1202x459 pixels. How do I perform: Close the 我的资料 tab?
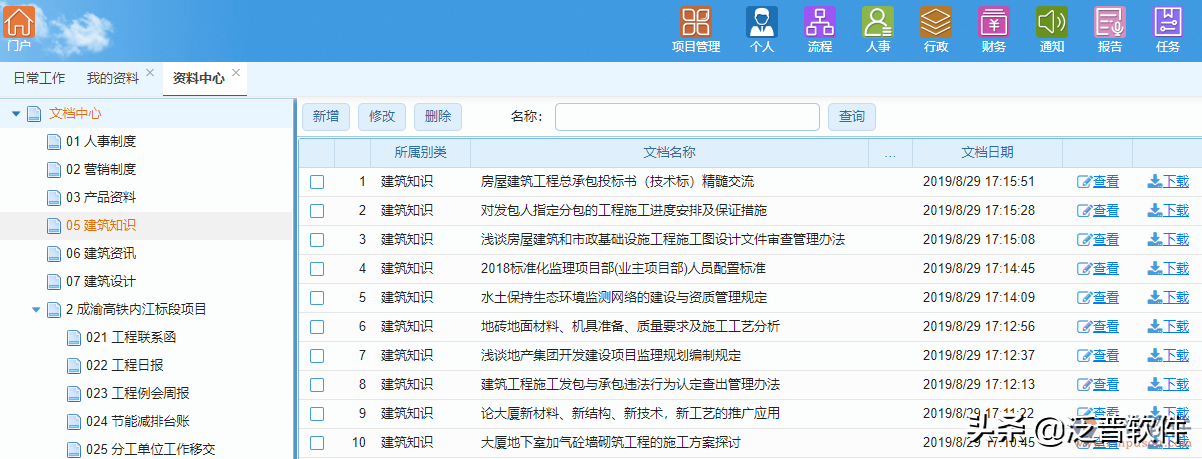(x=150, y=73)
